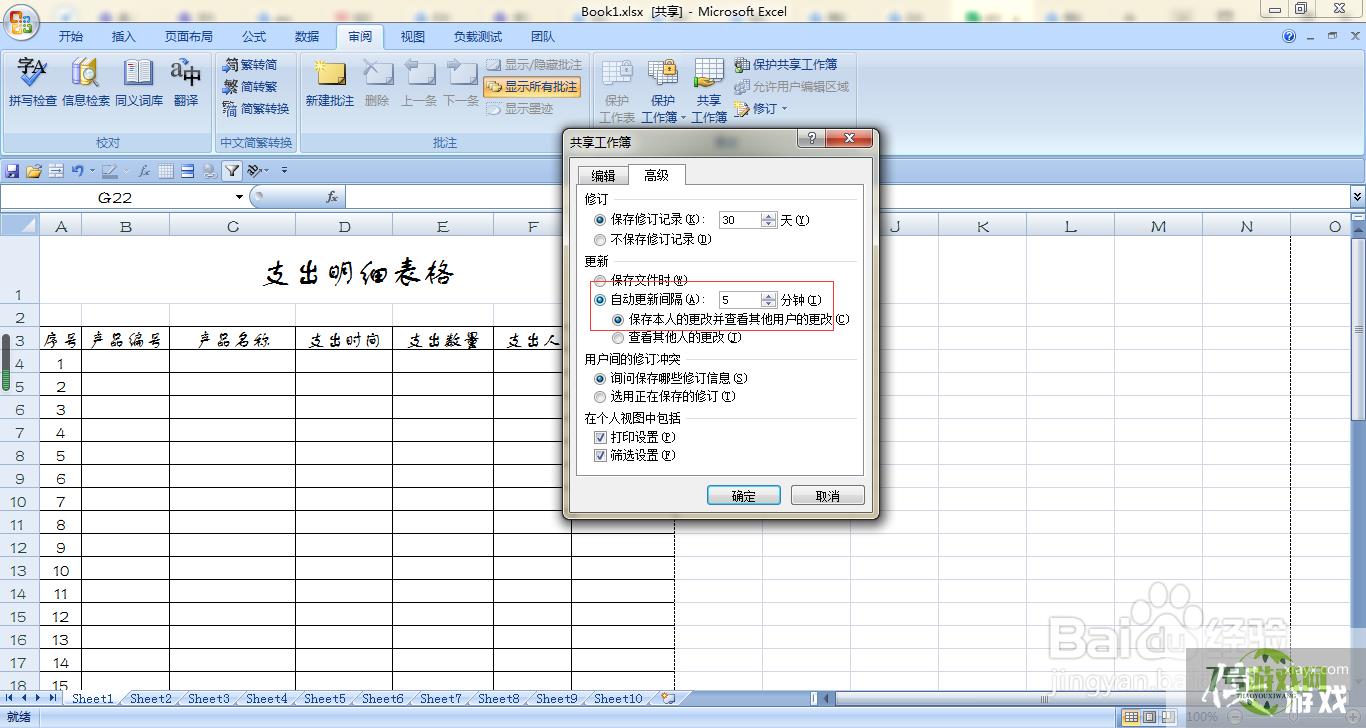This screenshot has width=1366, height=728.
Task: Click the Name Box showing G22
Action: point(116,198)
